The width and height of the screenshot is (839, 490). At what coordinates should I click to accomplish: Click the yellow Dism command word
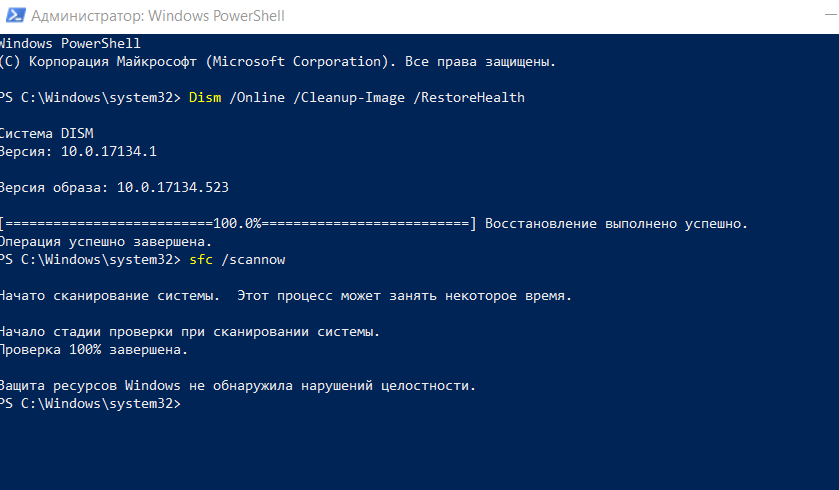click(x=205, y=97)
